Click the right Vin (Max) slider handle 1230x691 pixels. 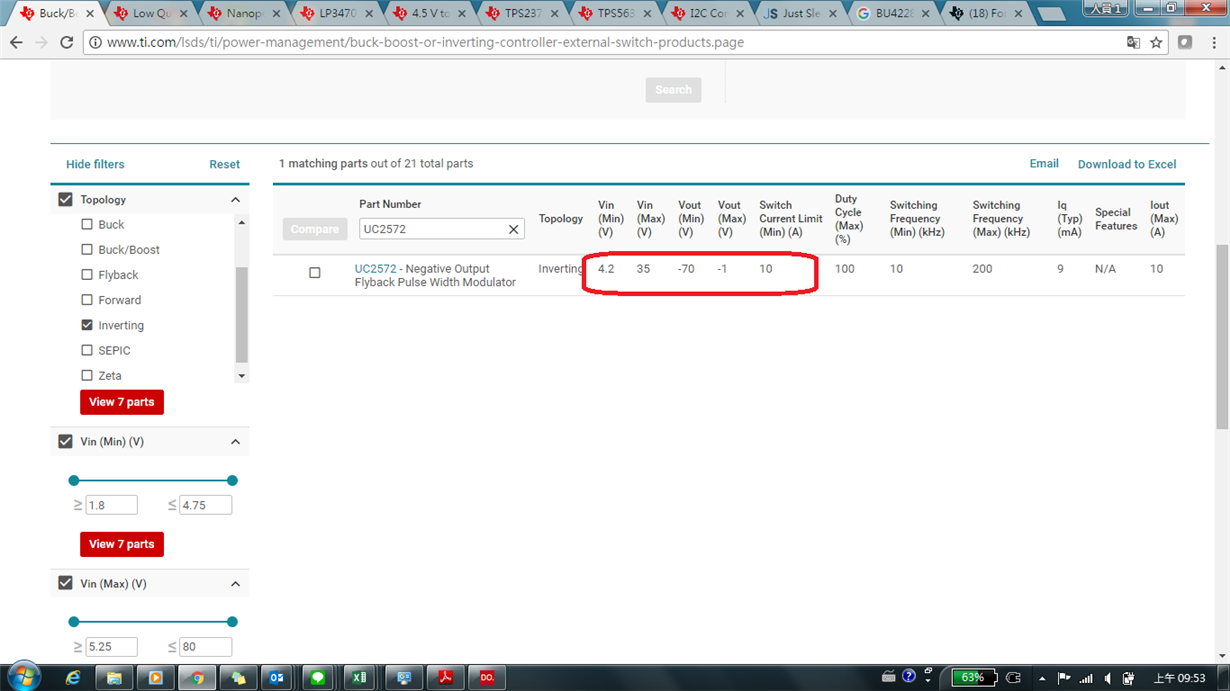232,622
